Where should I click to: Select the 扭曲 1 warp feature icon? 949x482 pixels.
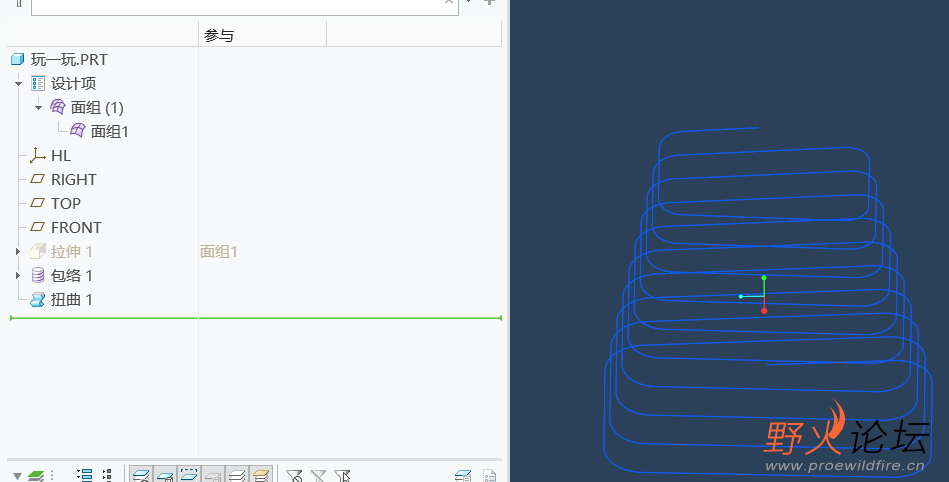tap(38, 299)
